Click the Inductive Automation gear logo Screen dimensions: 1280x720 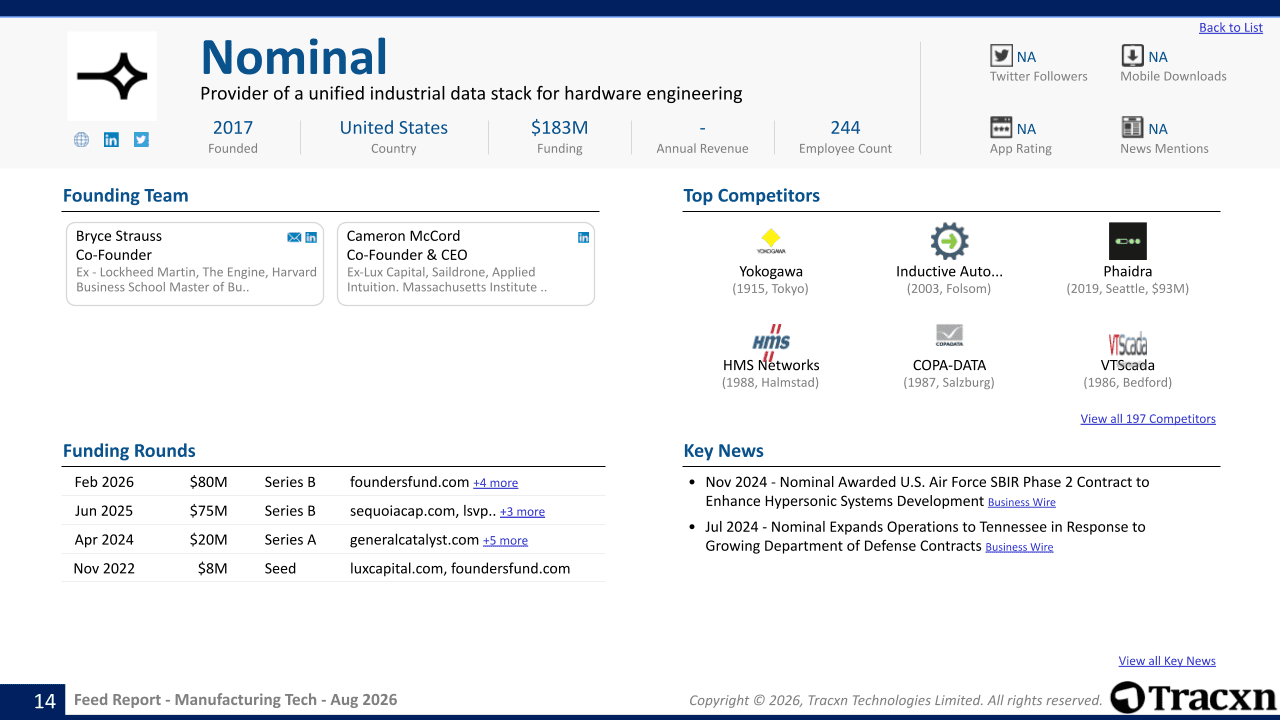(x=949, y=241)
